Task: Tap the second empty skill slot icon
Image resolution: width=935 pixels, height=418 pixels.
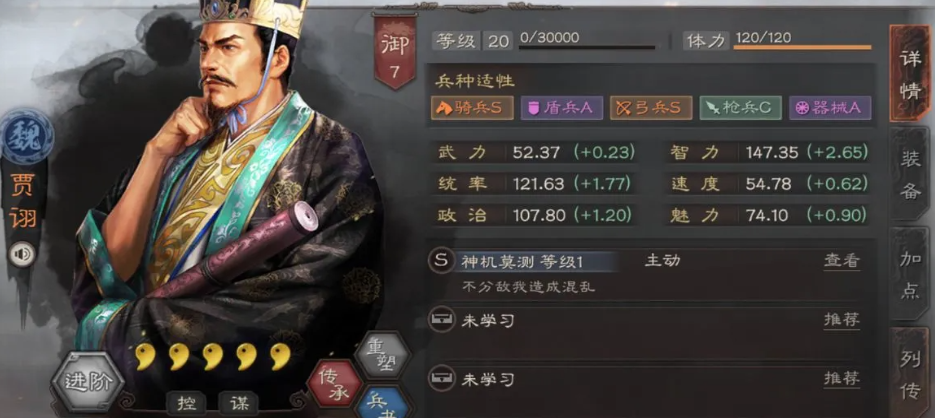Action: point(441,379)
